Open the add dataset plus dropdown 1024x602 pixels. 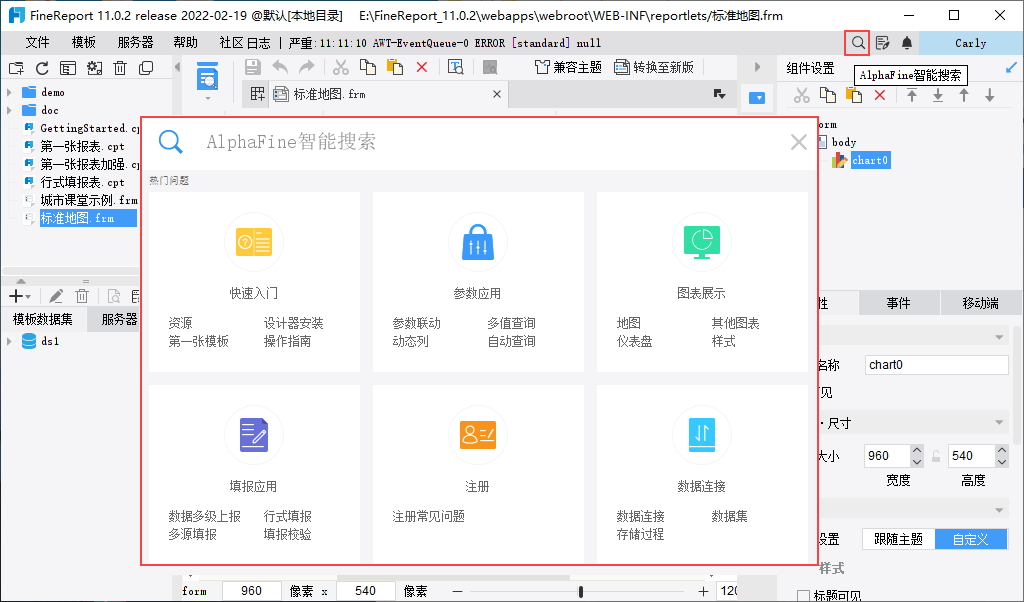click(x=20, y=296)
